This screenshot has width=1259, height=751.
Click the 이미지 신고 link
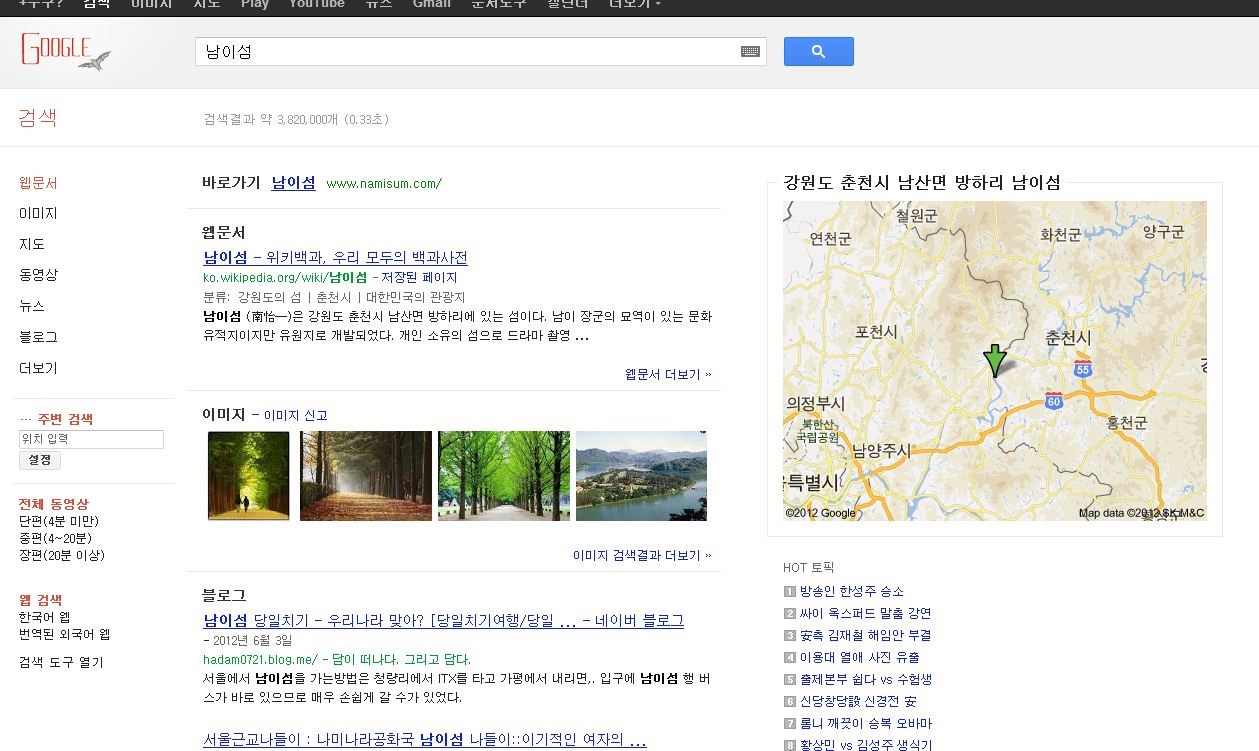pos(295,415)
